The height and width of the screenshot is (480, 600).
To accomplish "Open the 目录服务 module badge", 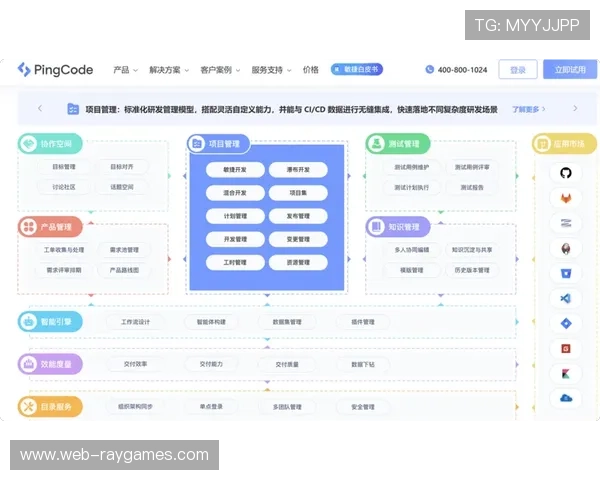I will 50,407.
